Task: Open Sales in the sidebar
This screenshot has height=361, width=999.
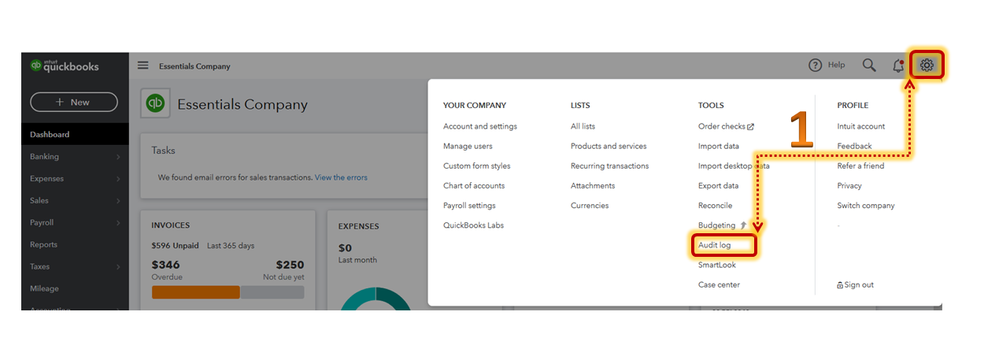Action: coord(39,201)
